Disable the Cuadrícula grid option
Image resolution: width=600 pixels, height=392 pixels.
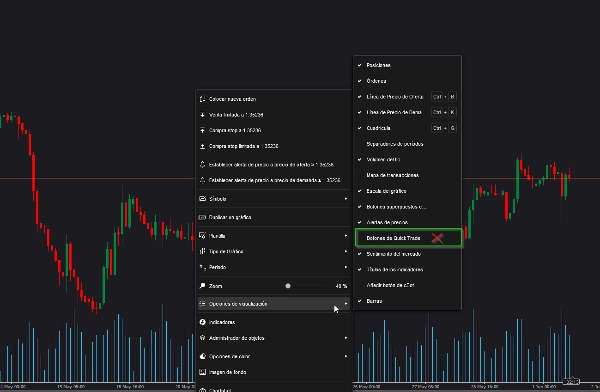[408, 128]
